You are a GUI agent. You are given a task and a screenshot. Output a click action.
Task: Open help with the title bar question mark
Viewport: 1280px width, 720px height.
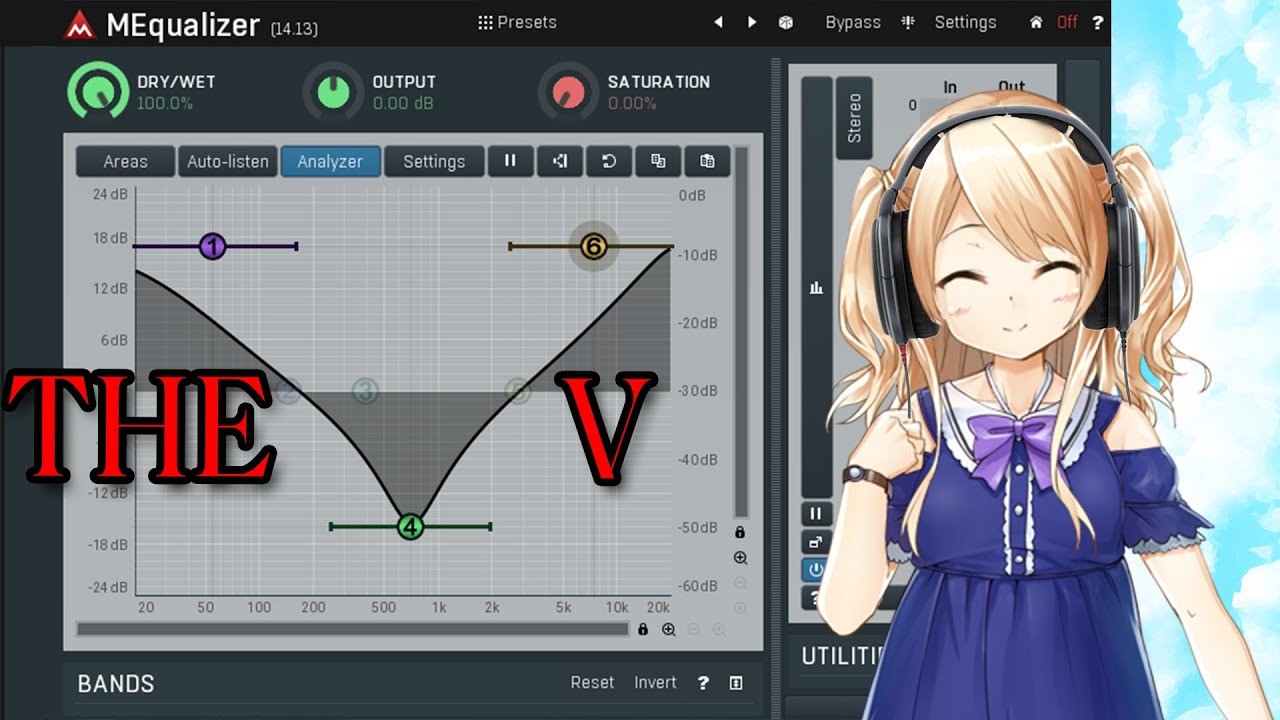point(1098,22)
